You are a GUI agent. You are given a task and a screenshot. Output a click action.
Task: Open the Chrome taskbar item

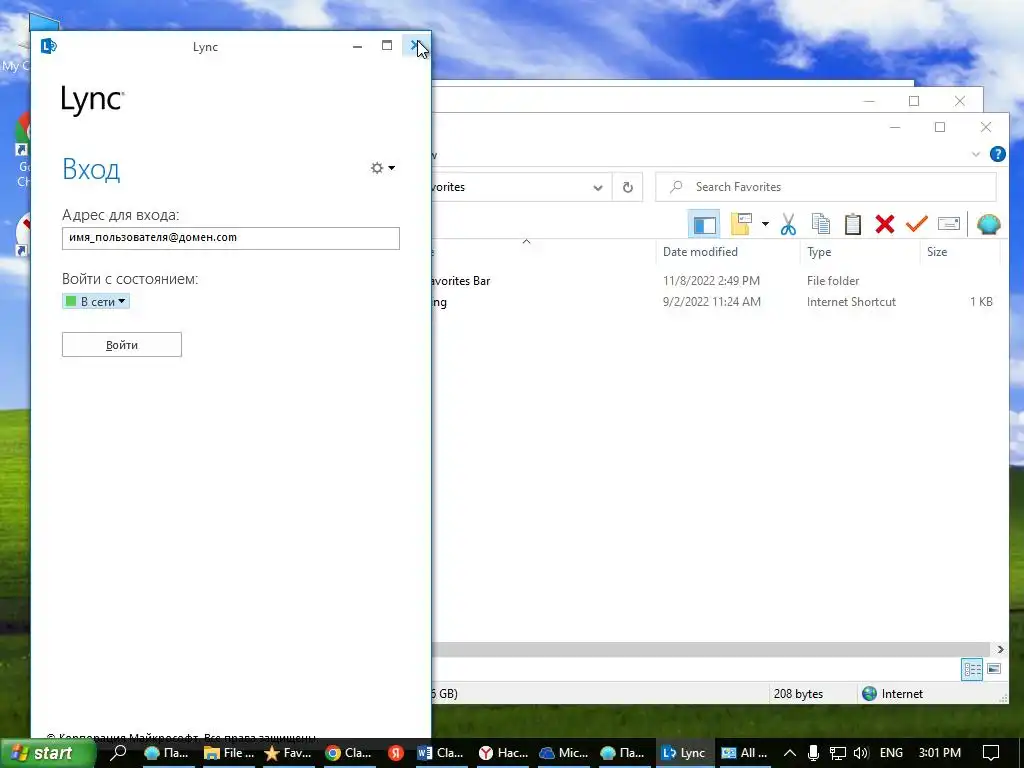[x=348, y=753]
